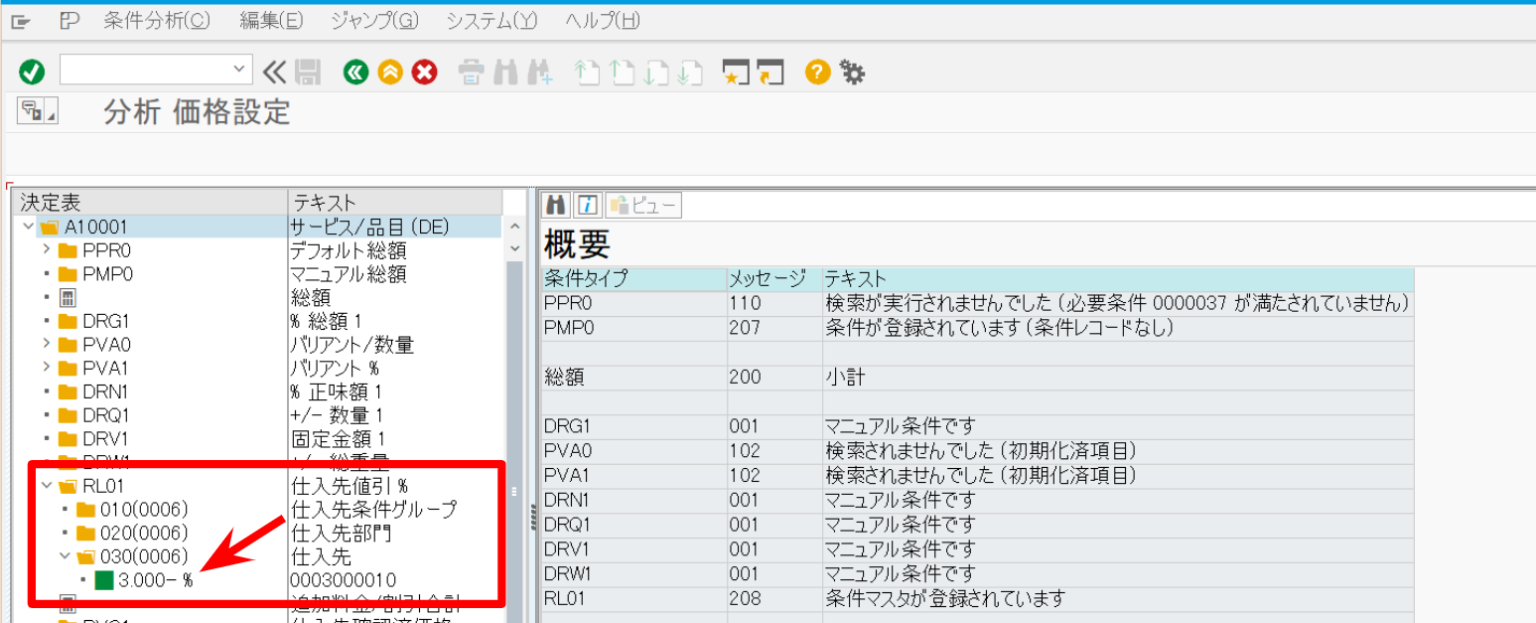Click the Previous Page icon

pos(622,72)
